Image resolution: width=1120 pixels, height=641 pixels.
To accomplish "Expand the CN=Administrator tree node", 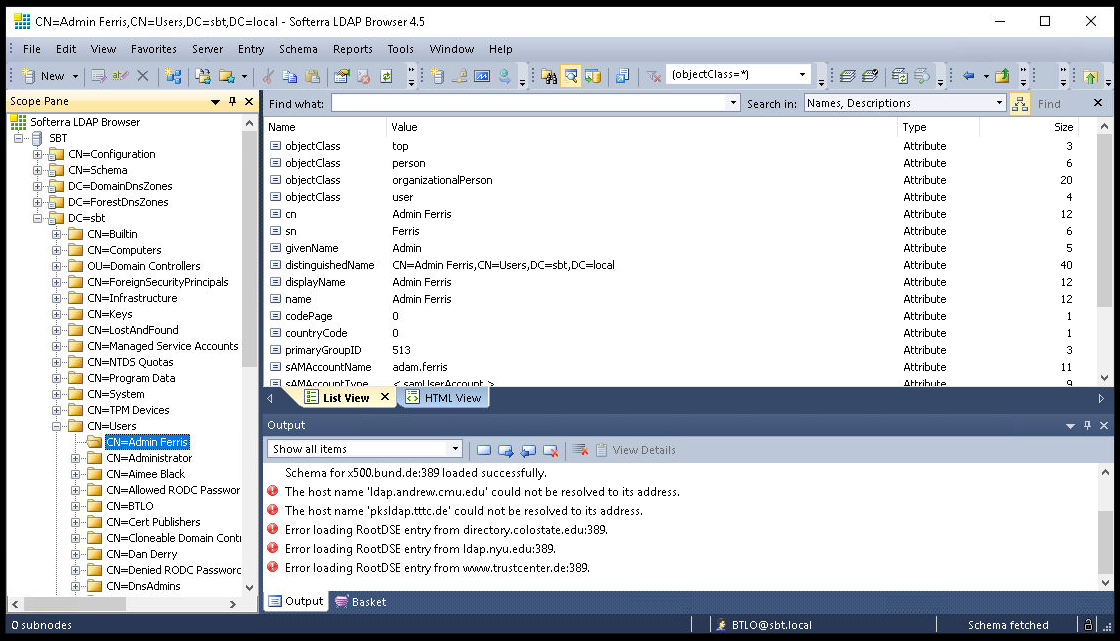I will click(75, 459).
